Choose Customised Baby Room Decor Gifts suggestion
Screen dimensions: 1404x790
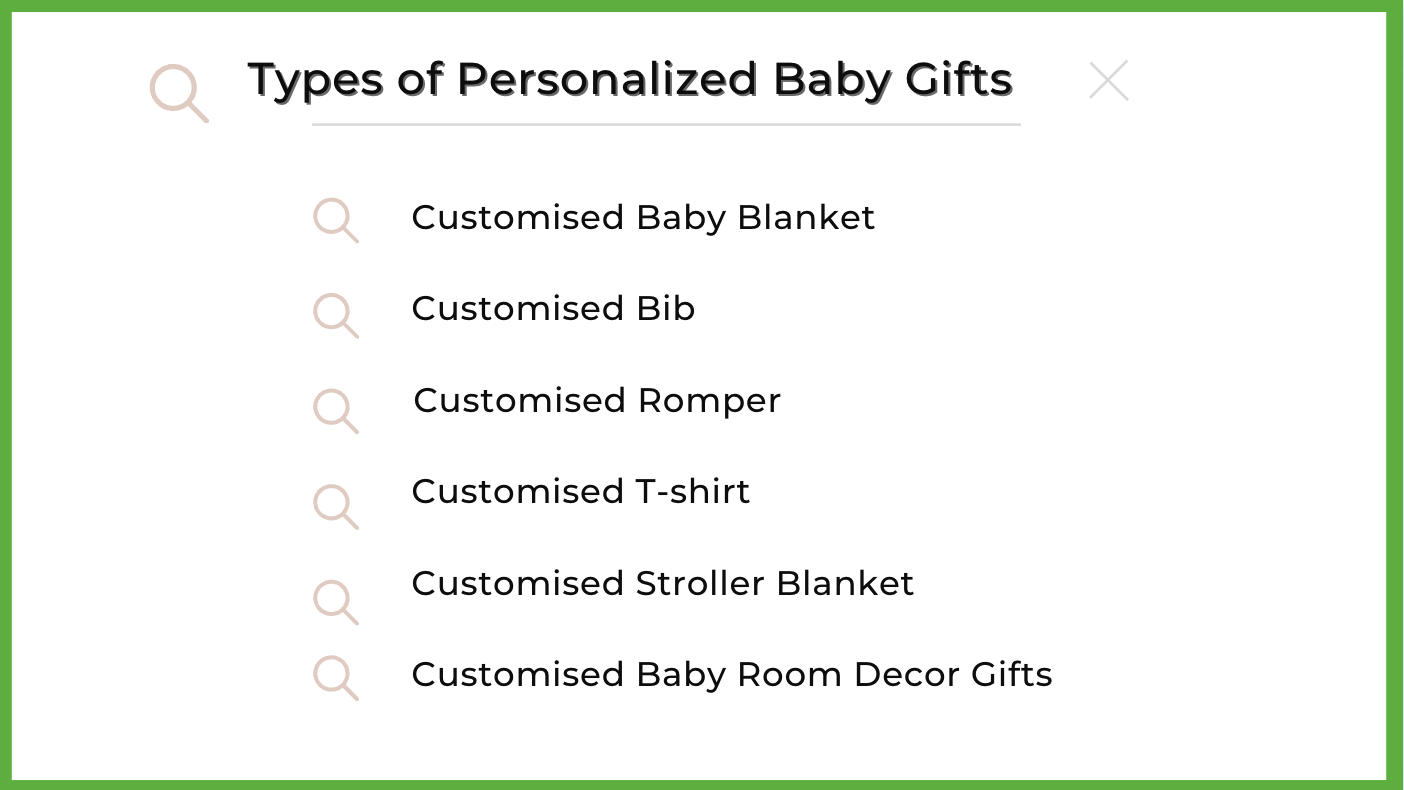(732, 675)
